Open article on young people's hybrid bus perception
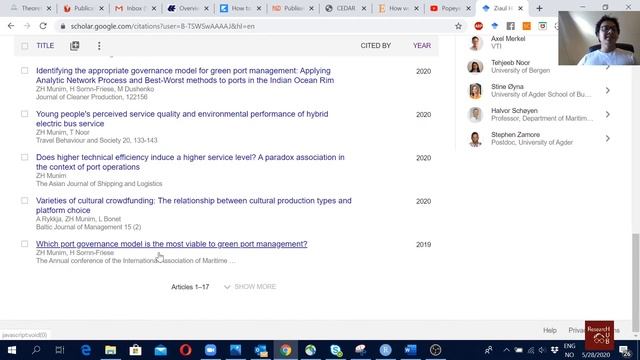 (x=182, y=119)
